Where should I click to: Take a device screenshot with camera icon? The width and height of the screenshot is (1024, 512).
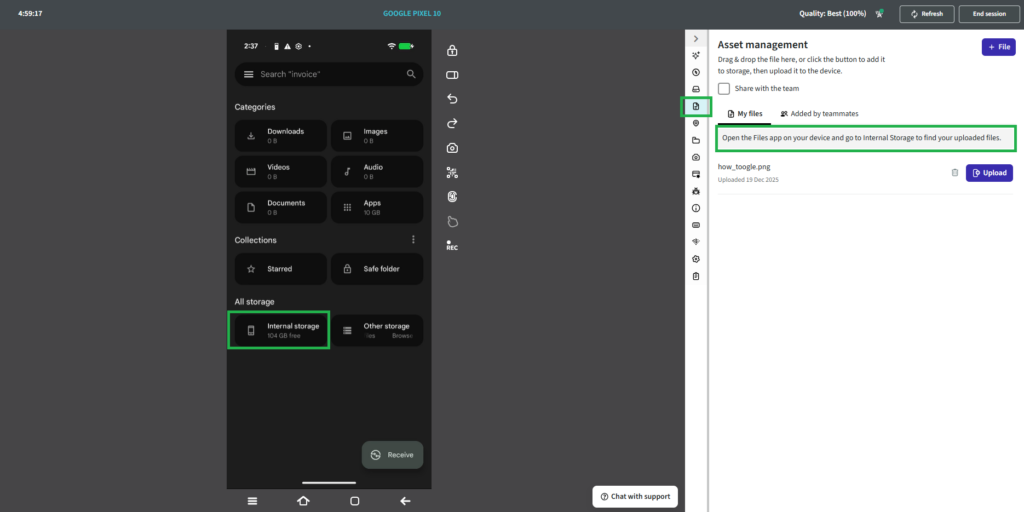pos(452,148)
